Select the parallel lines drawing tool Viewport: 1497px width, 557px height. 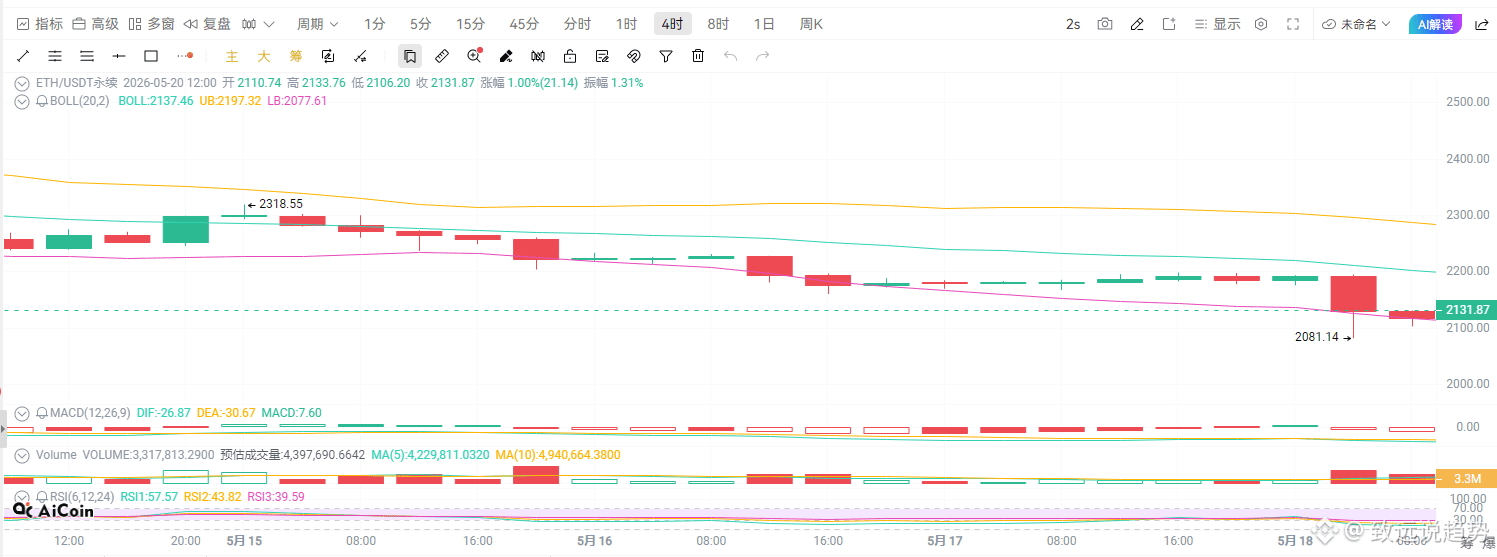point(87,56)
